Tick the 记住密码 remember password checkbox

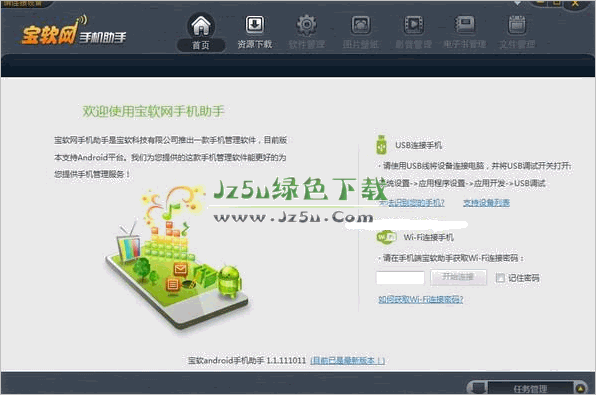(x=500, y=278)
